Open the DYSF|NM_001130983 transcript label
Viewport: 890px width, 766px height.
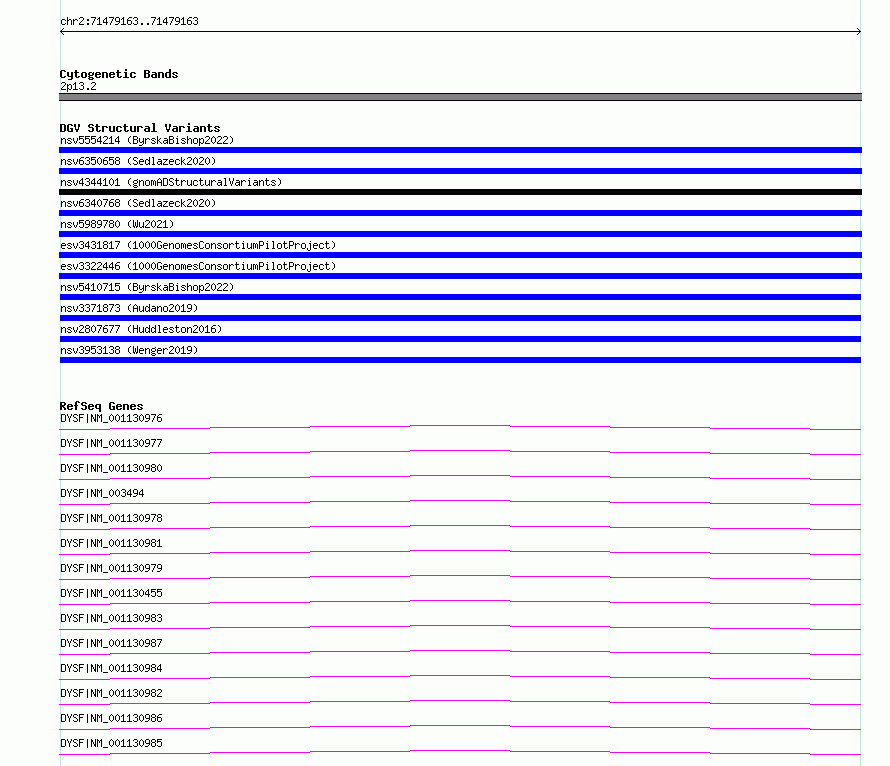(111, 618)
